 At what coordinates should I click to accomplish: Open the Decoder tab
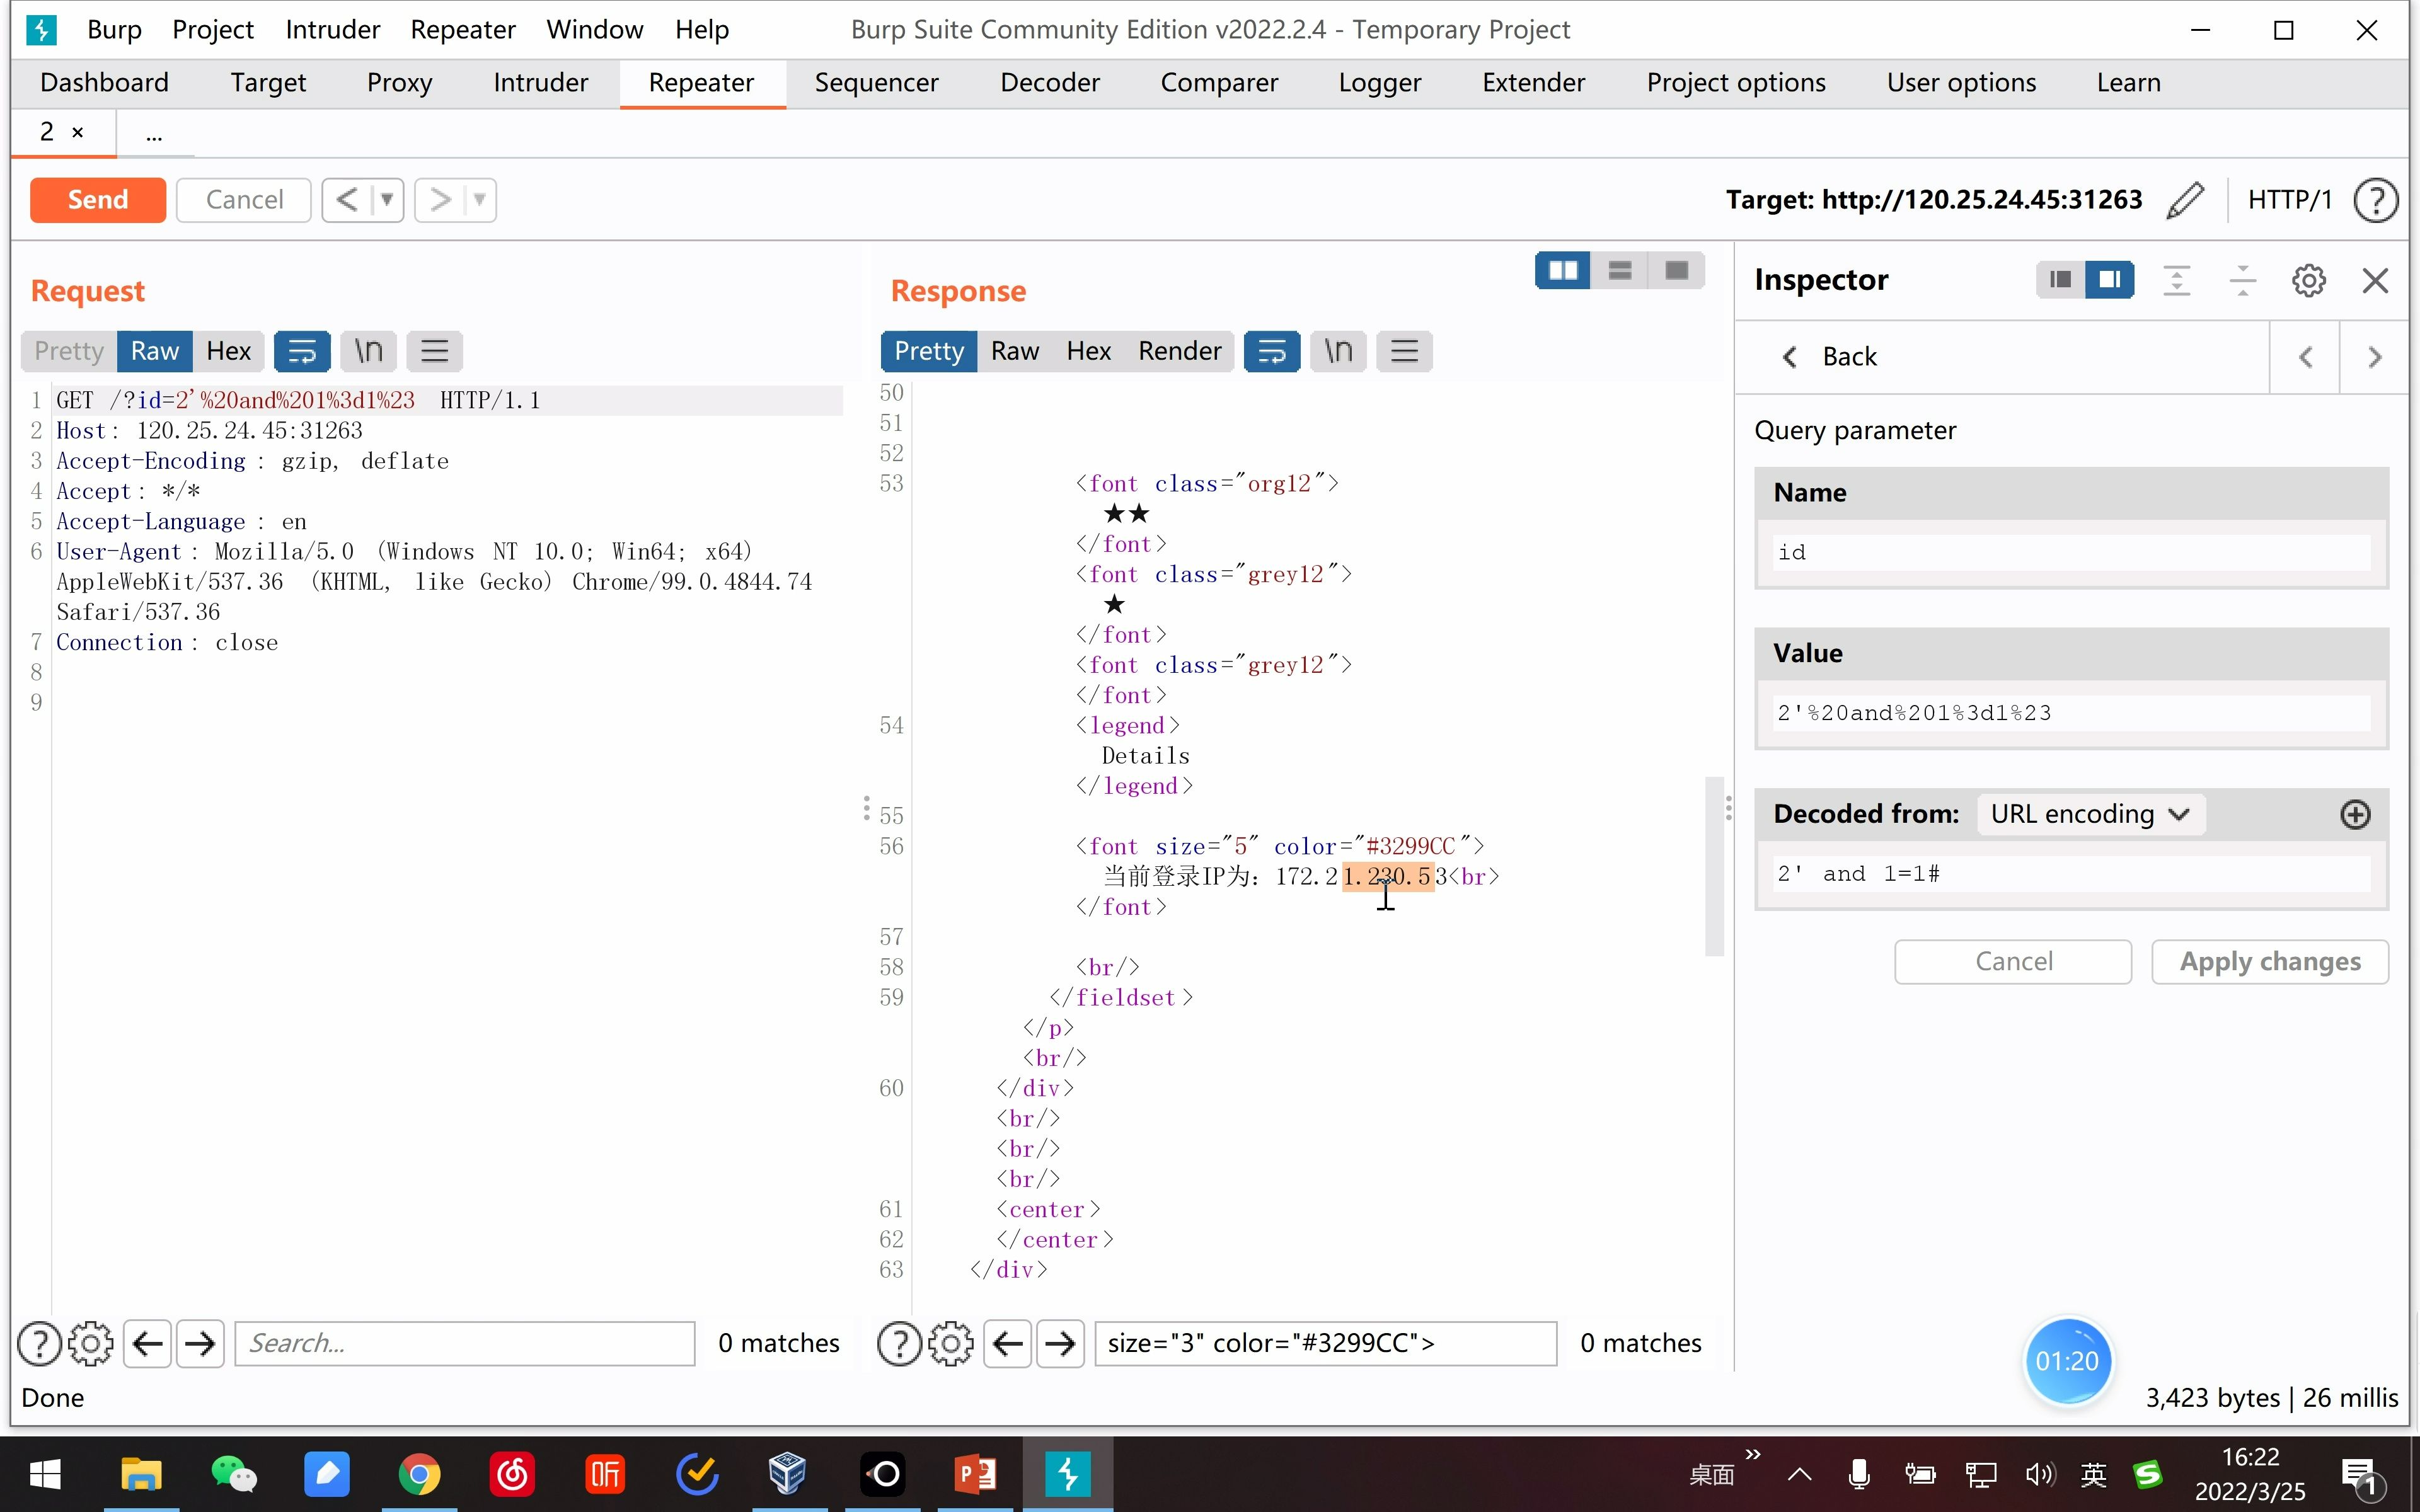tap(1049, 83)
